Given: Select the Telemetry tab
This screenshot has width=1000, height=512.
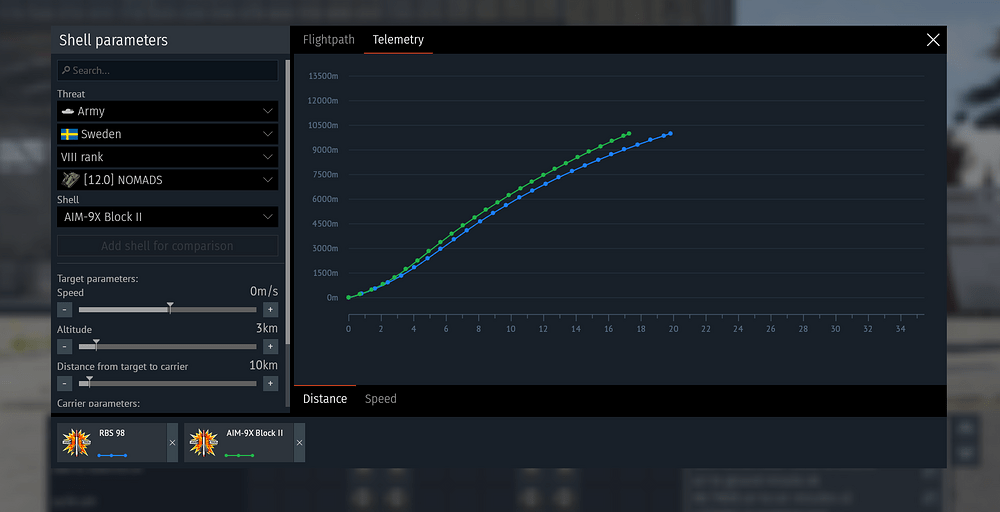Looking at the screenshot, I should (x=398, y=40).
